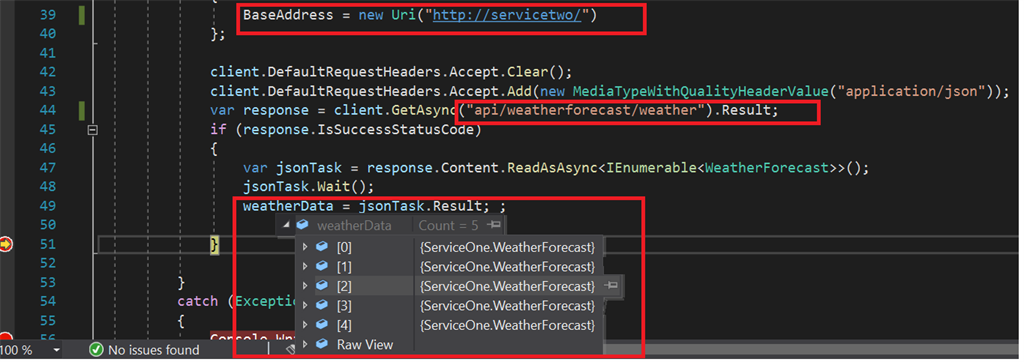
Task: Click the catch keyword on line 54
Action: pyautogui.click(x=197, y=301)
